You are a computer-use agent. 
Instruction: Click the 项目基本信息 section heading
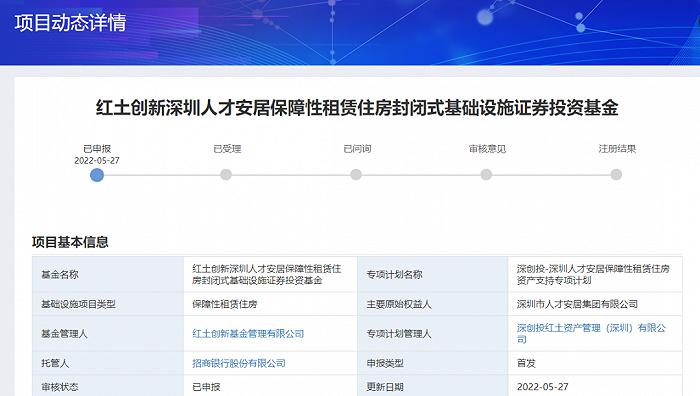pos(70,242)
